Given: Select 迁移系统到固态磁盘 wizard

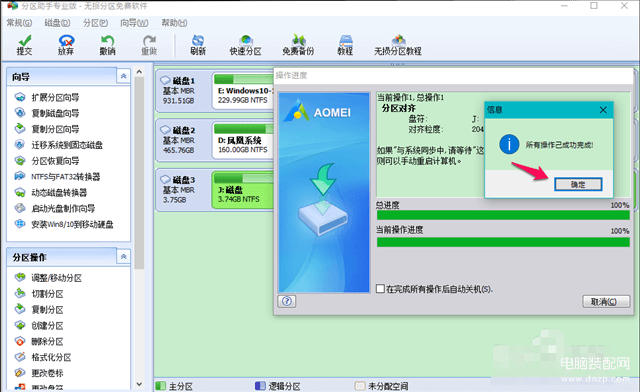Looking at the screenshot, I should pos(59,145).
